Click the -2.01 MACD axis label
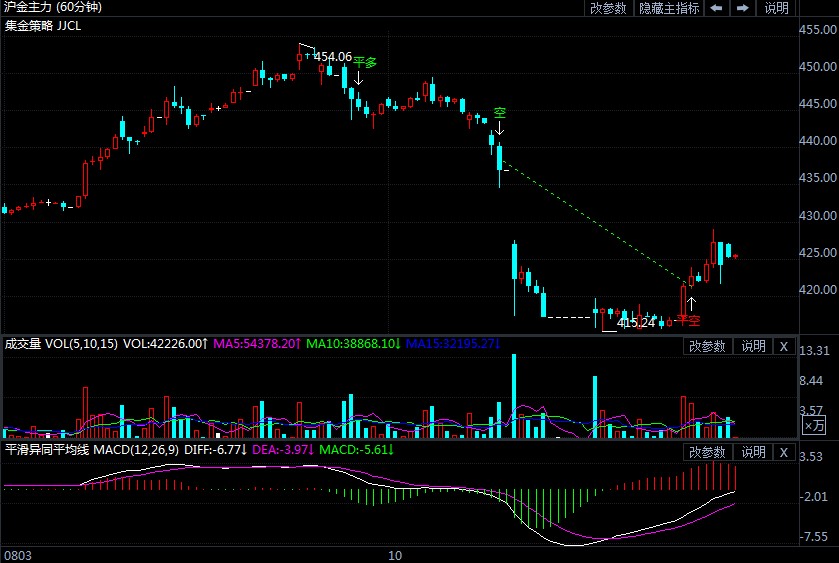 813,497
